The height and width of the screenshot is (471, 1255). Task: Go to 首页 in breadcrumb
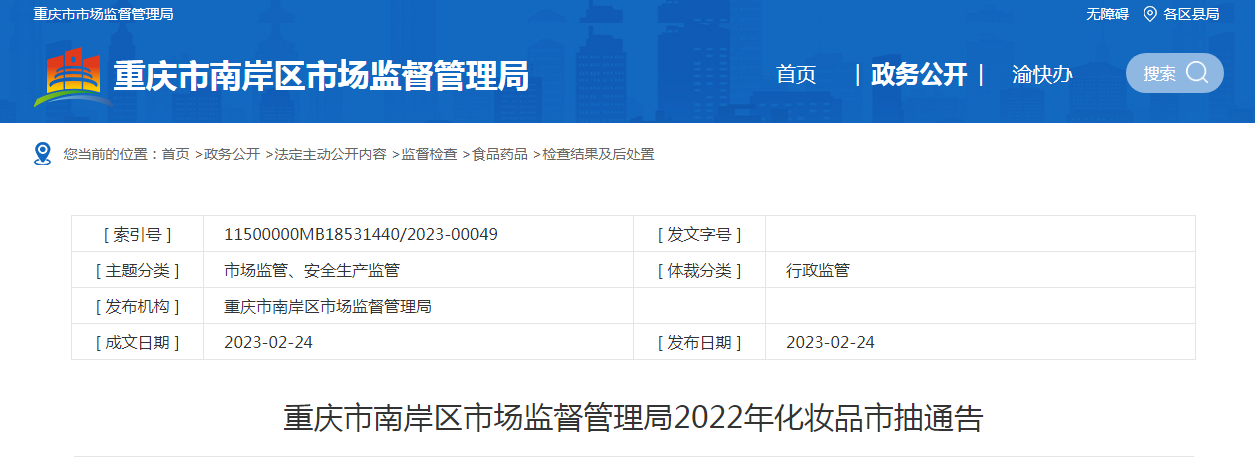[175, 154]
